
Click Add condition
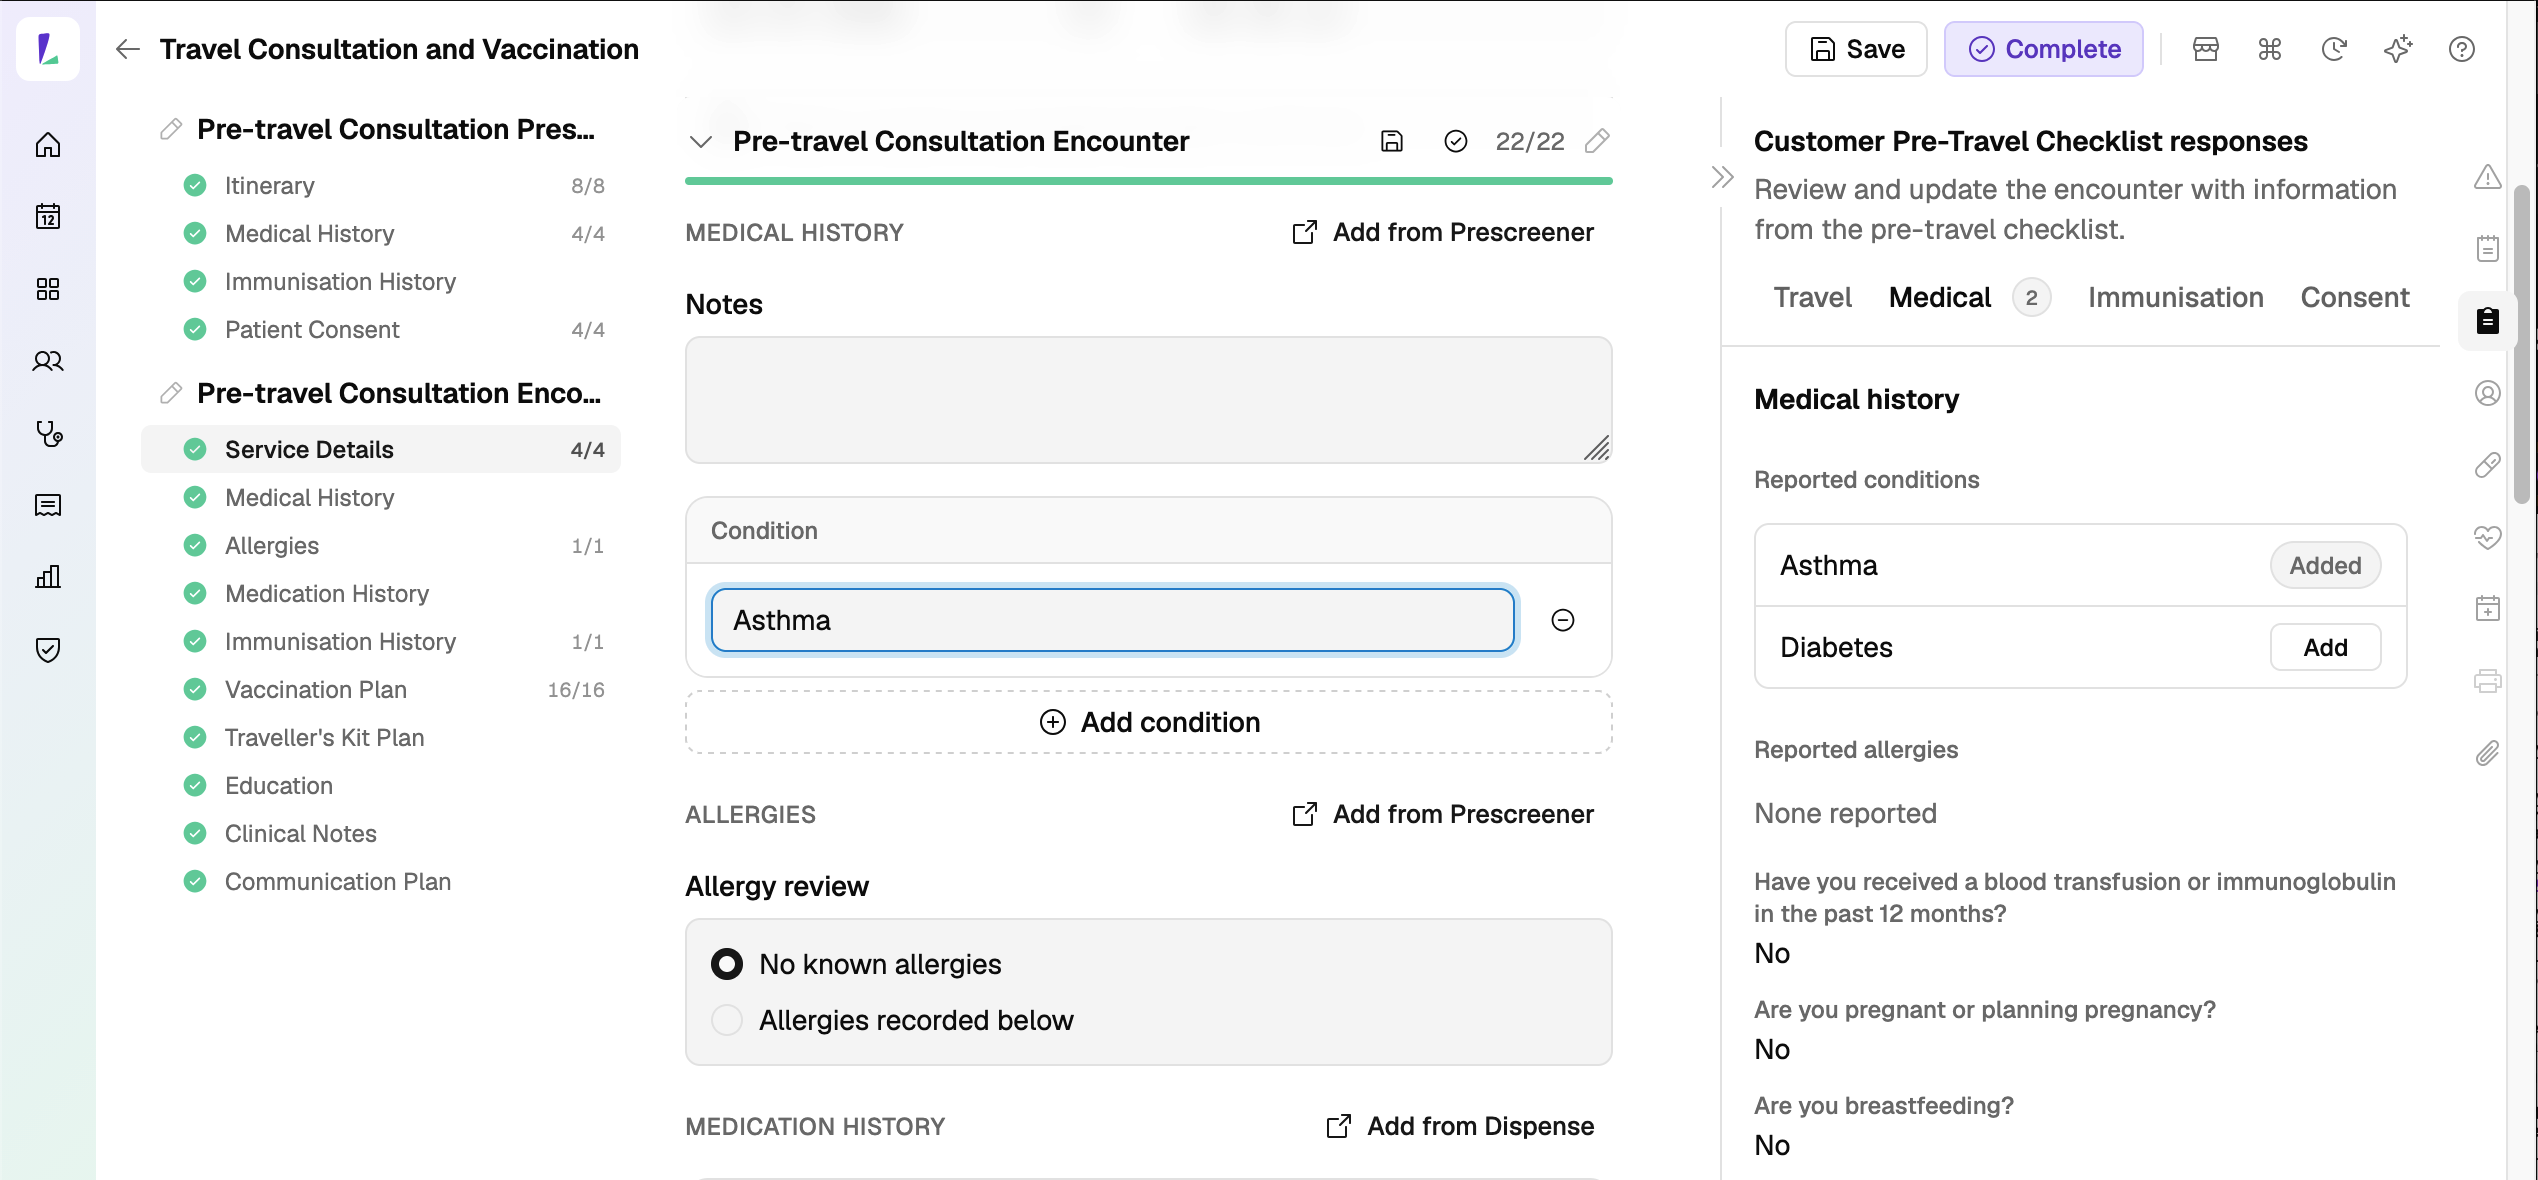1149,722
